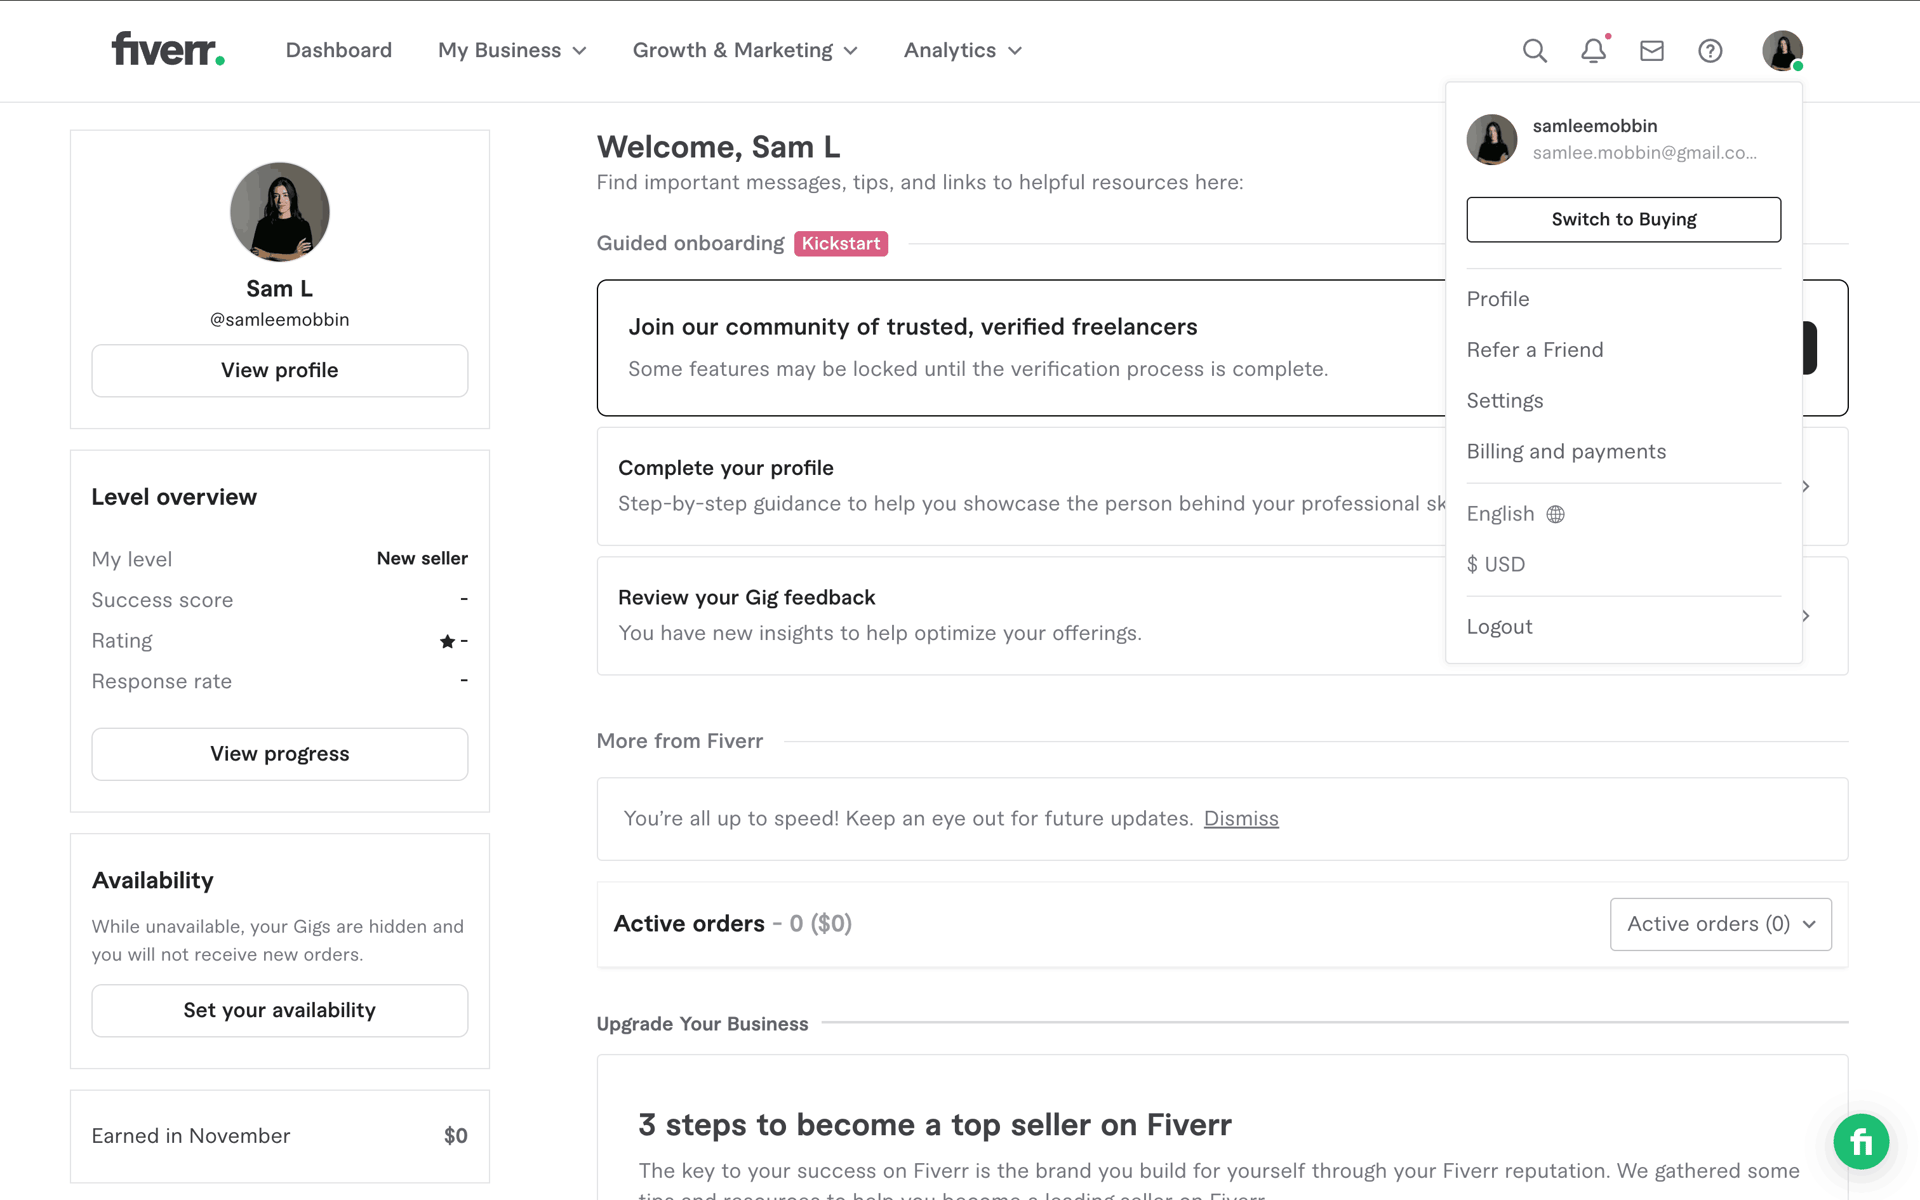
Task: Change the English language option
Action: pos(1515,514)
